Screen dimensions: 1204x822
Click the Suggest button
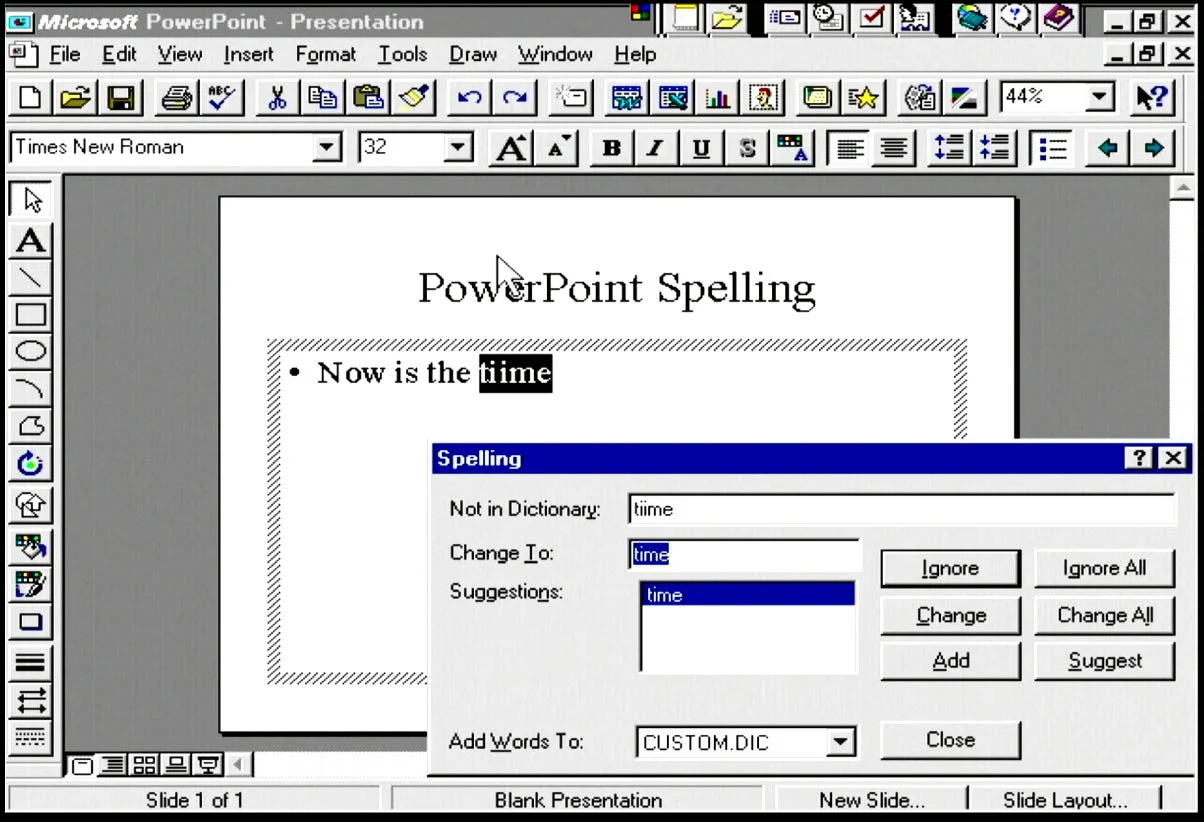(x=1104, y=661)
